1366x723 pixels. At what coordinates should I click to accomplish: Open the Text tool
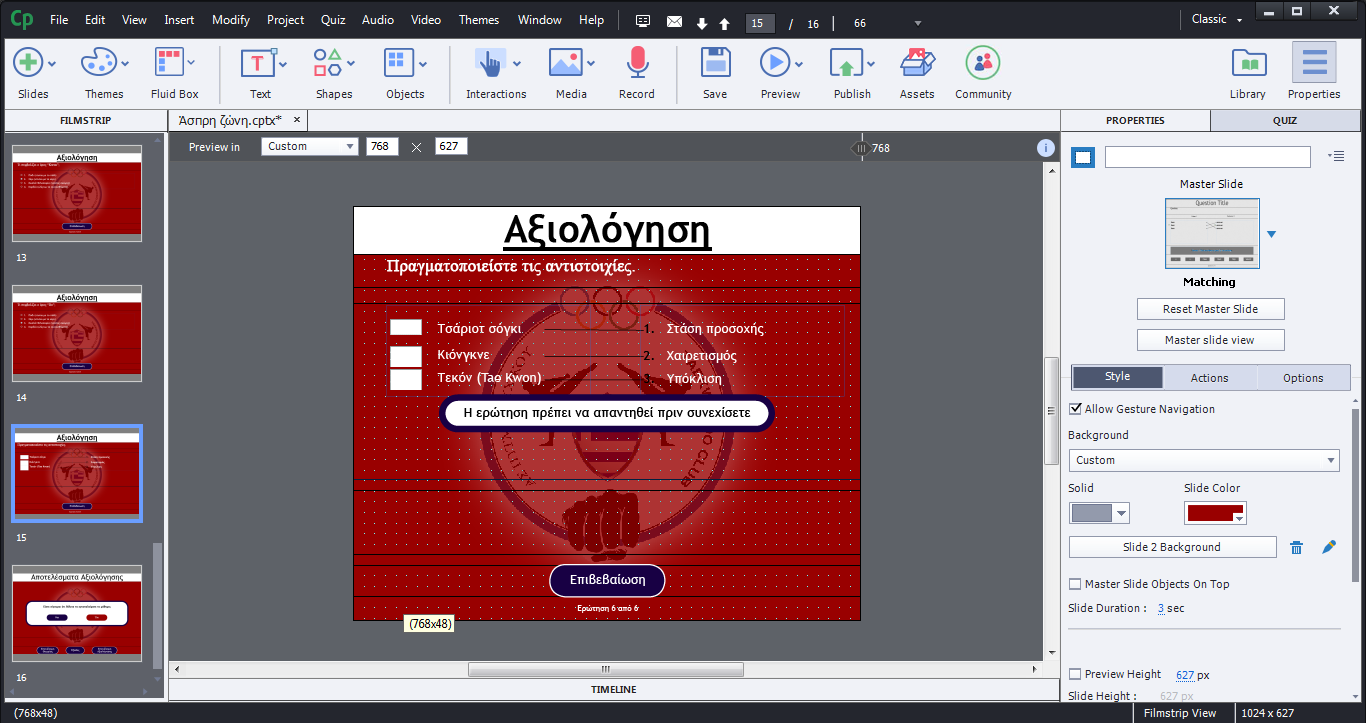pos(261,72)
